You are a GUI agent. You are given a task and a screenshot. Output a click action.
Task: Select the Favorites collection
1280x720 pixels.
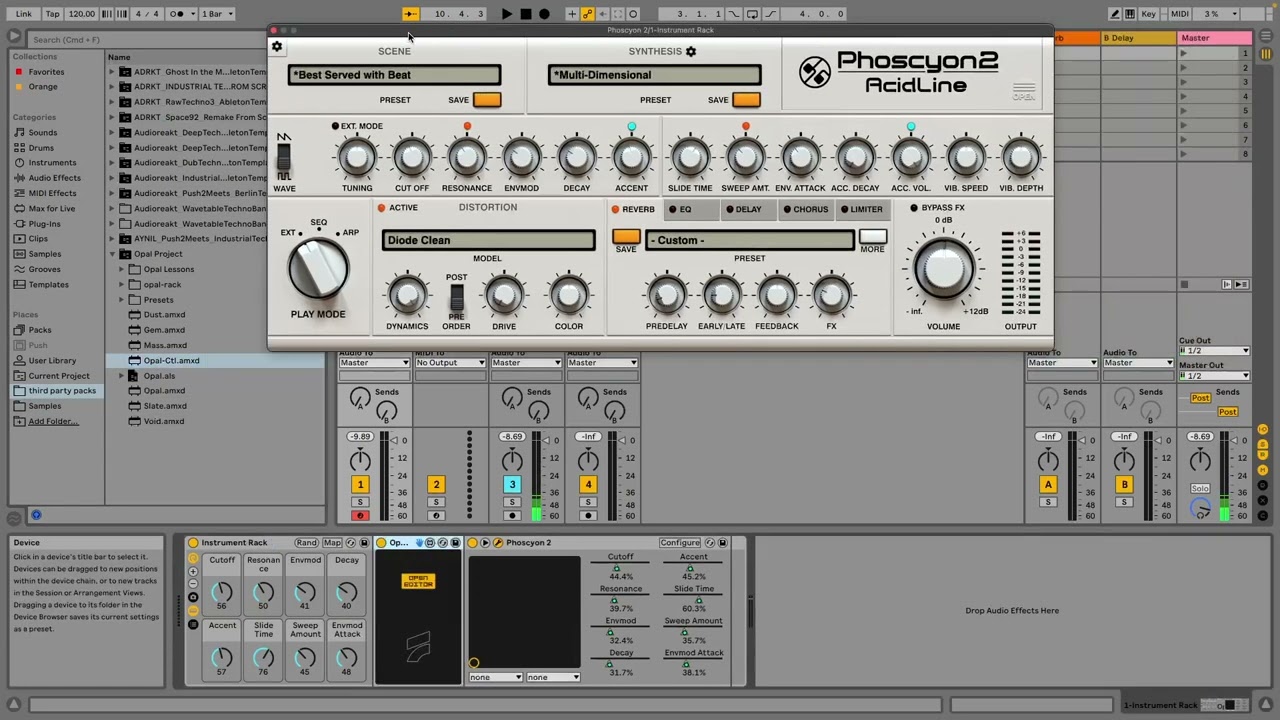tap(46, 72)
